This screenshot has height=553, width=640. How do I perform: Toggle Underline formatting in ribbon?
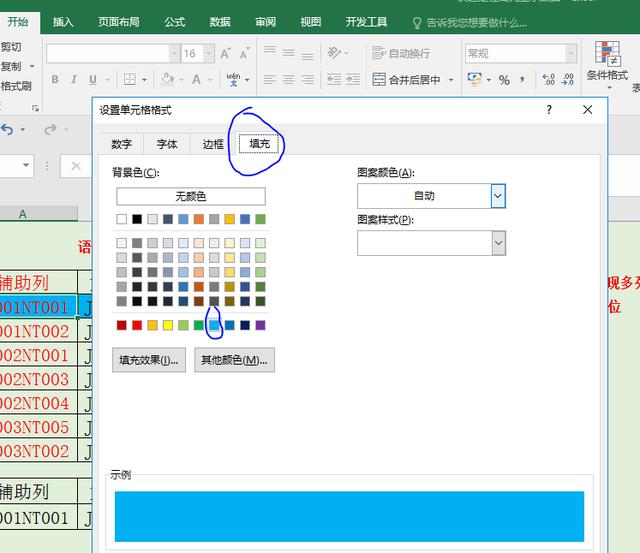(x=93, y=79)
